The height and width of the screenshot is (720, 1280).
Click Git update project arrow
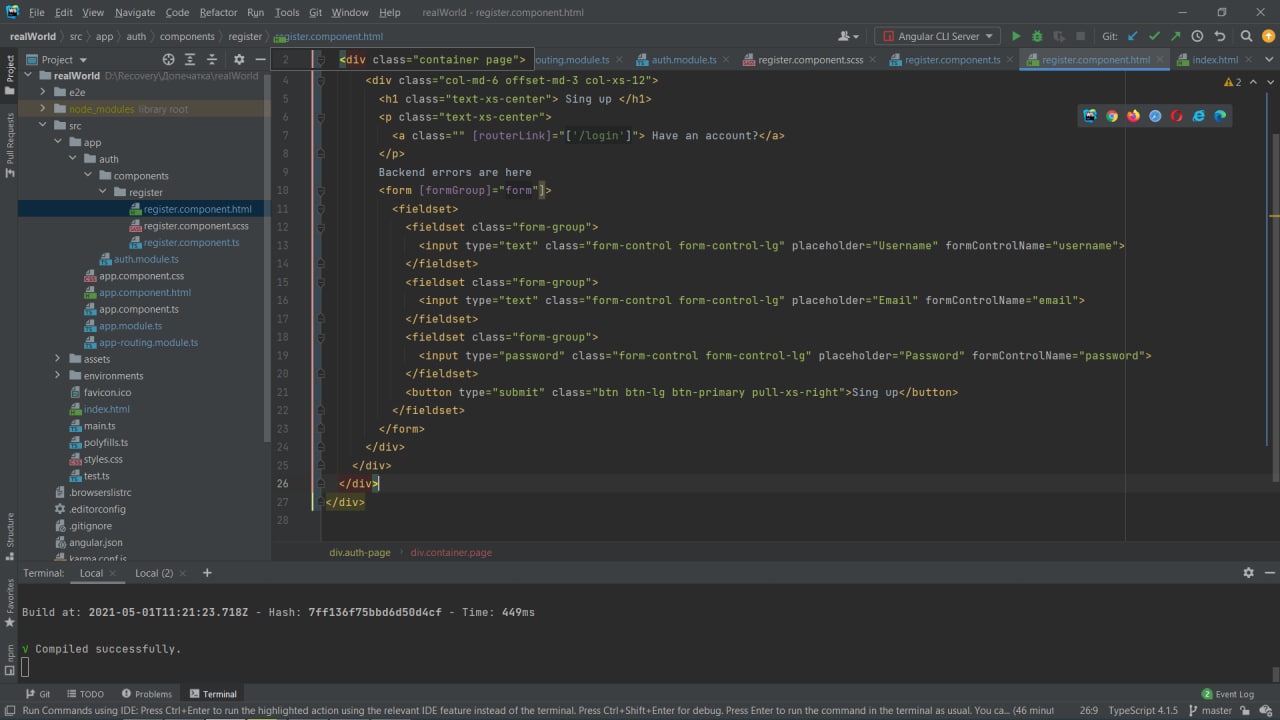coord(1133,36)
